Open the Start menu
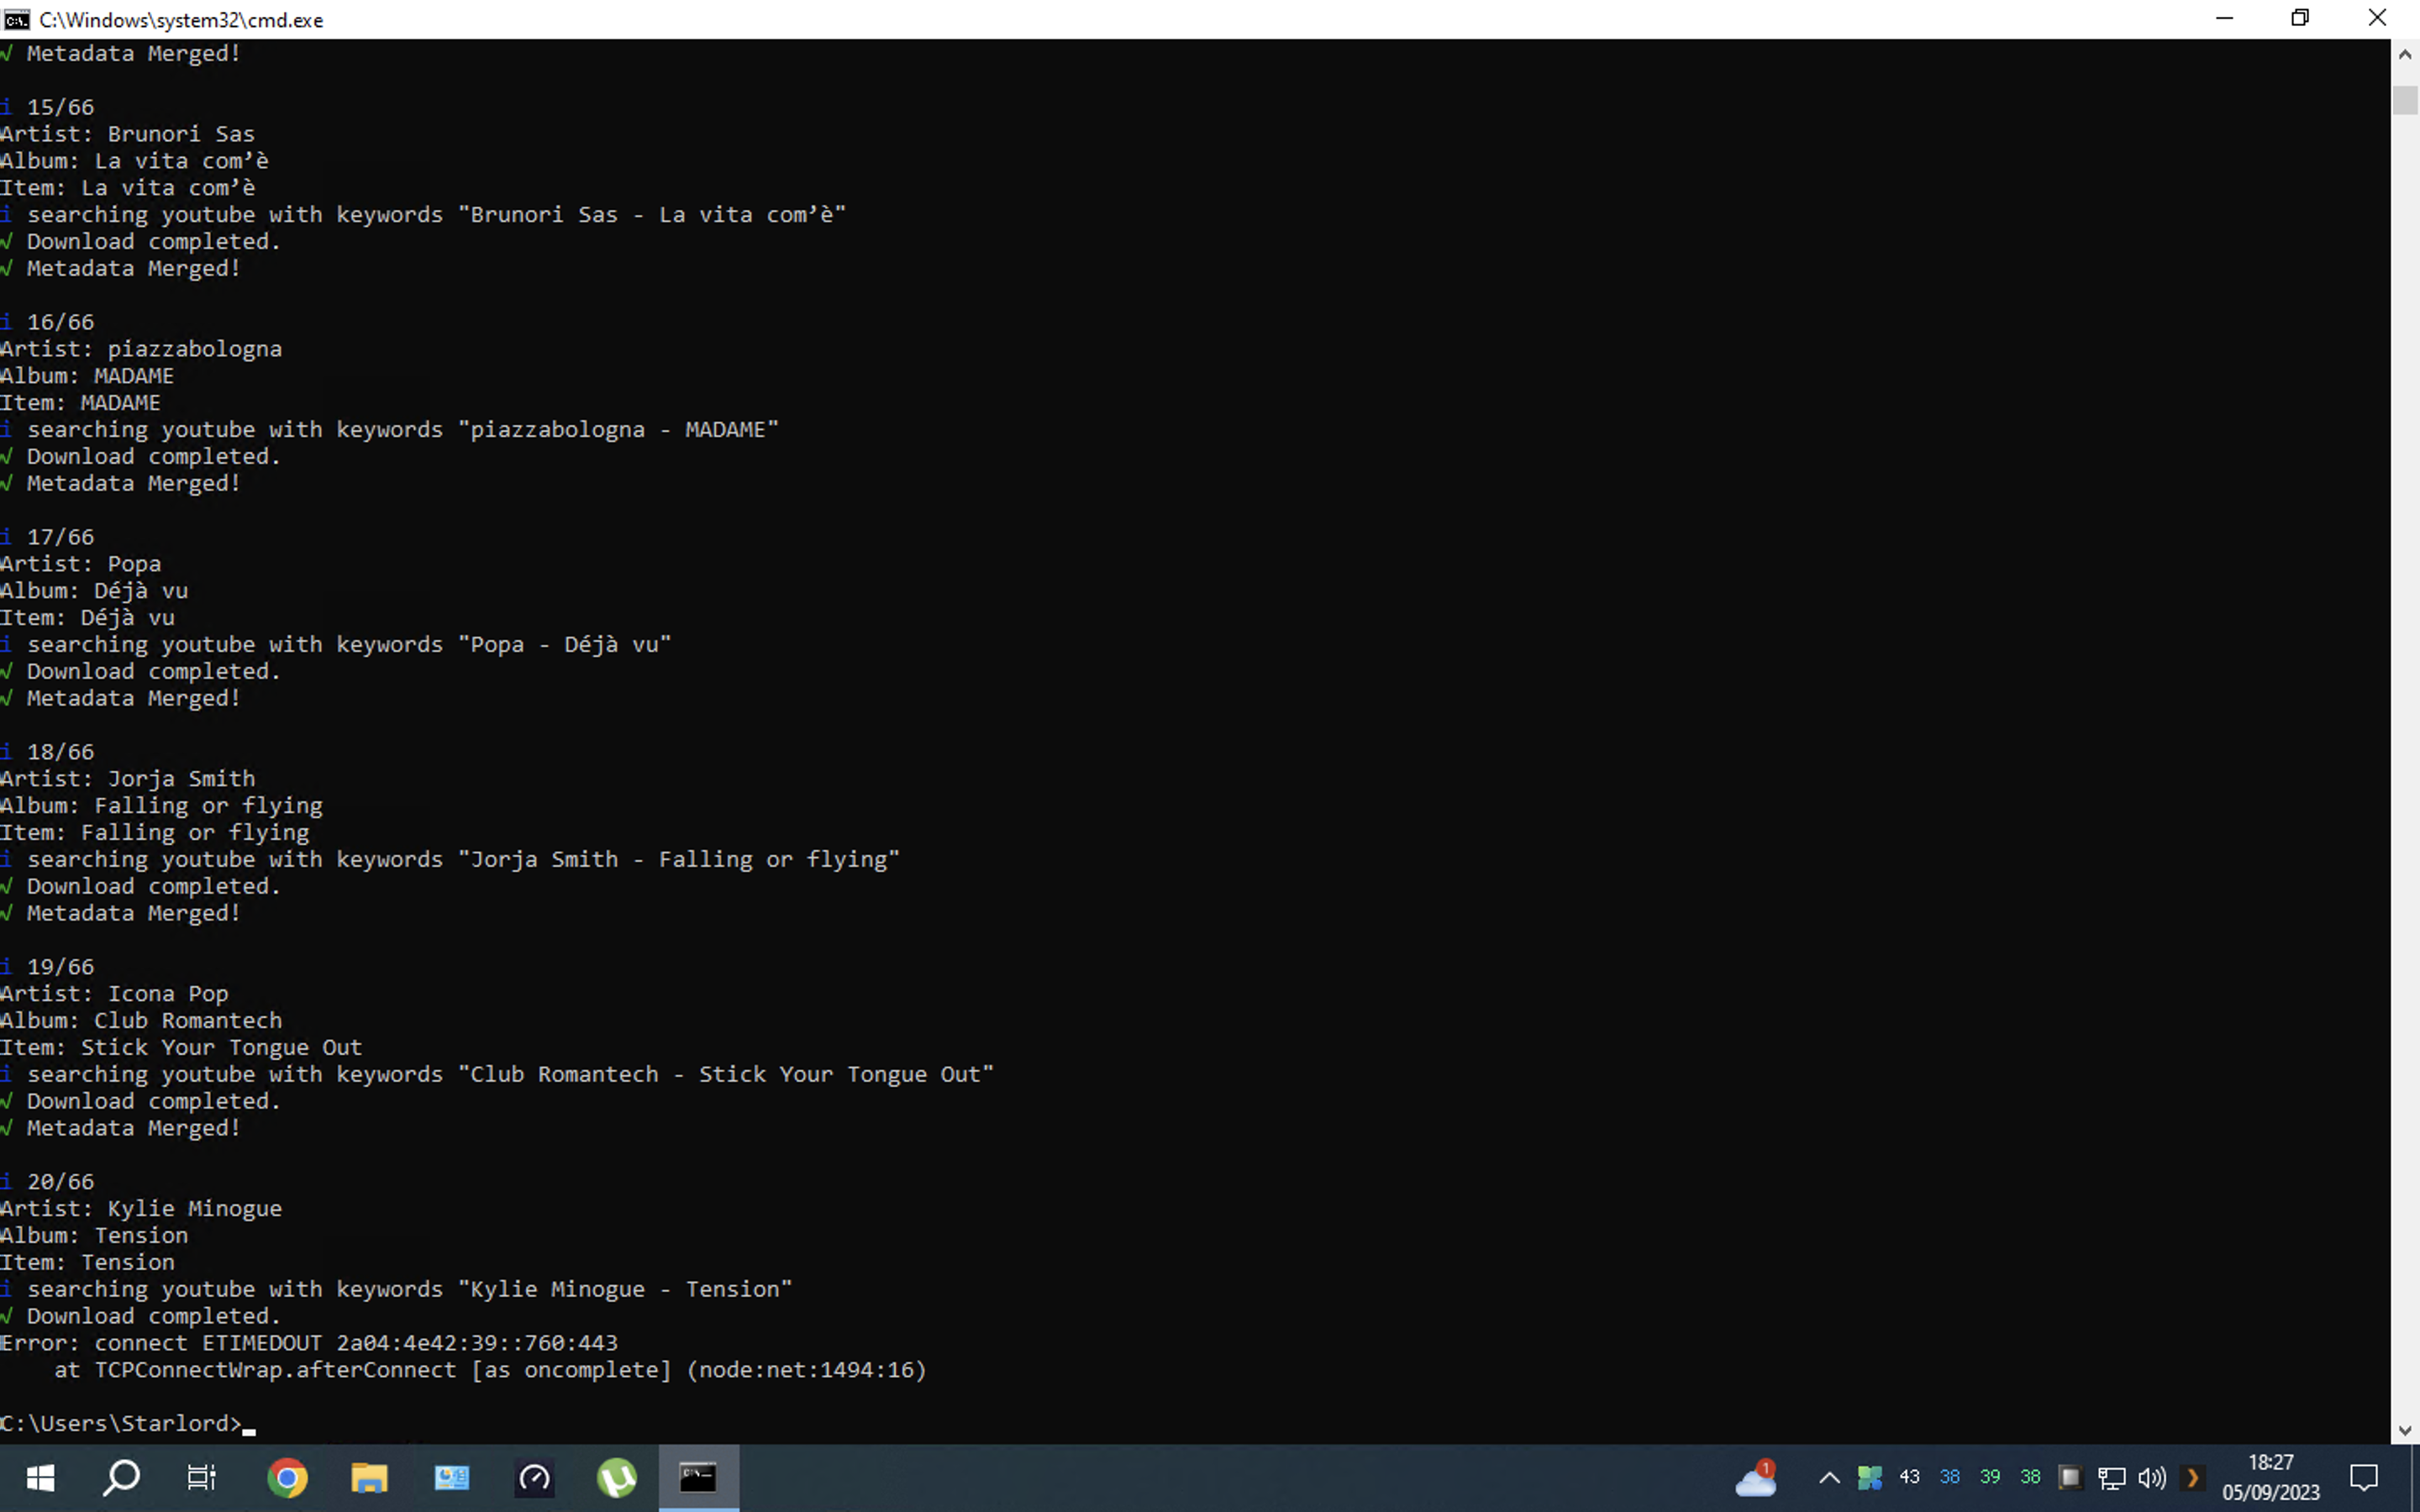The height and width of the screenshot is (1512, 2420). click(x=40, y=1478)
